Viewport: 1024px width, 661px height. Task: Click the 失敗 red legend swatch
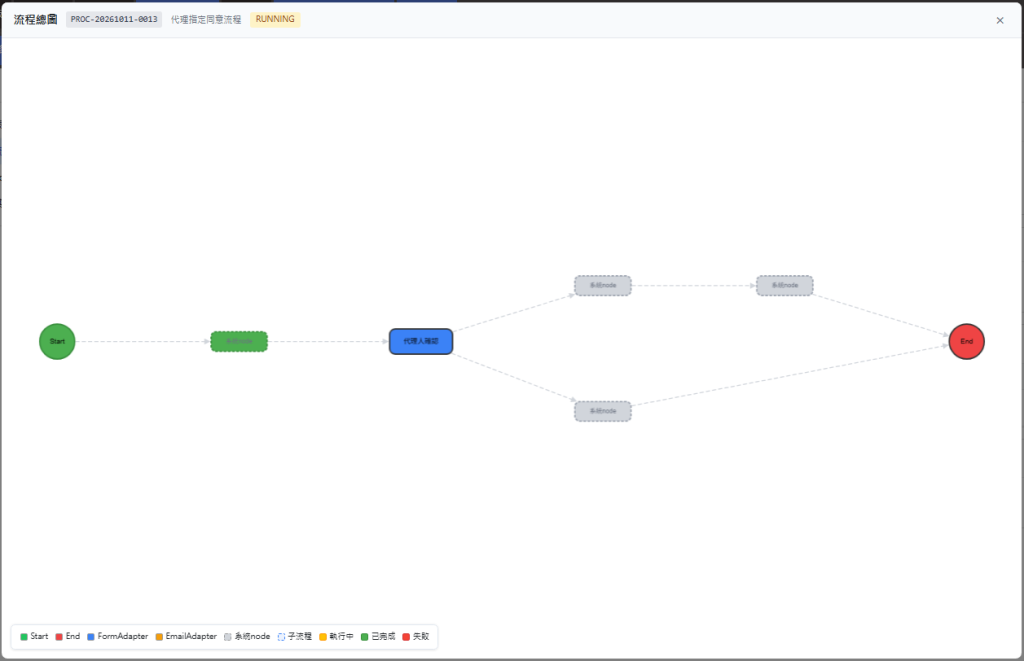point(406,637)
